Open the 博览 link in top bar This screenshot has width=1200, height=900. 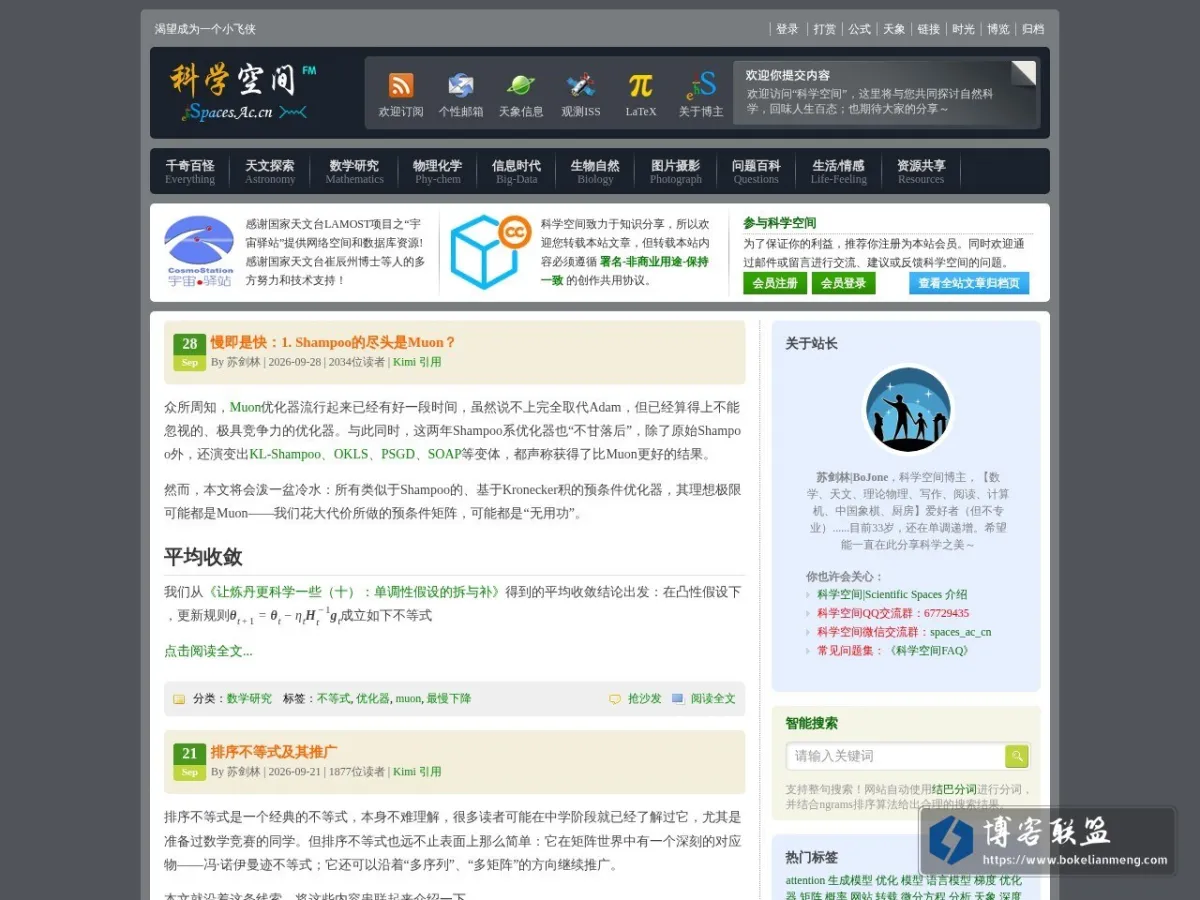[x=998, y=29]
